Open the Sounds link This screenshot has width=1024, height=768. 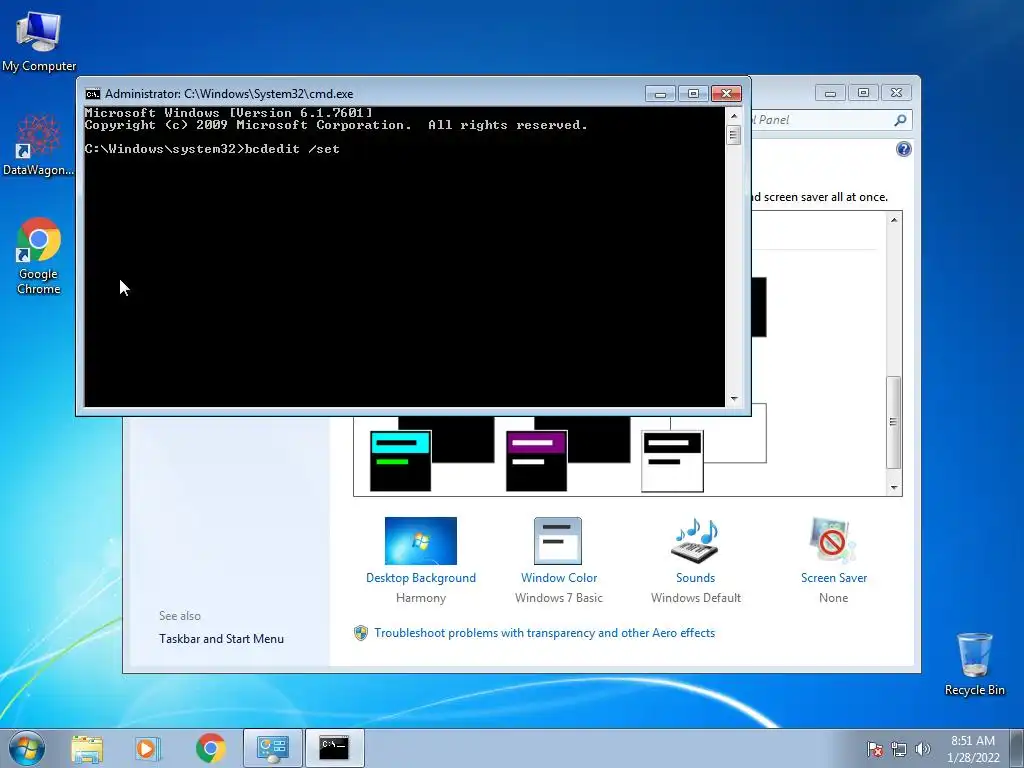[x=696, y=578]
